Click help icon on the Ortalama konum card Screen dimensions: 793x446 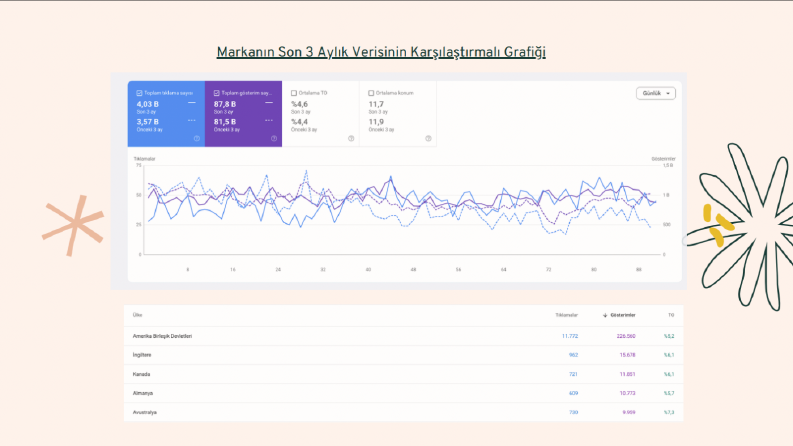click(x=428, y=139)
